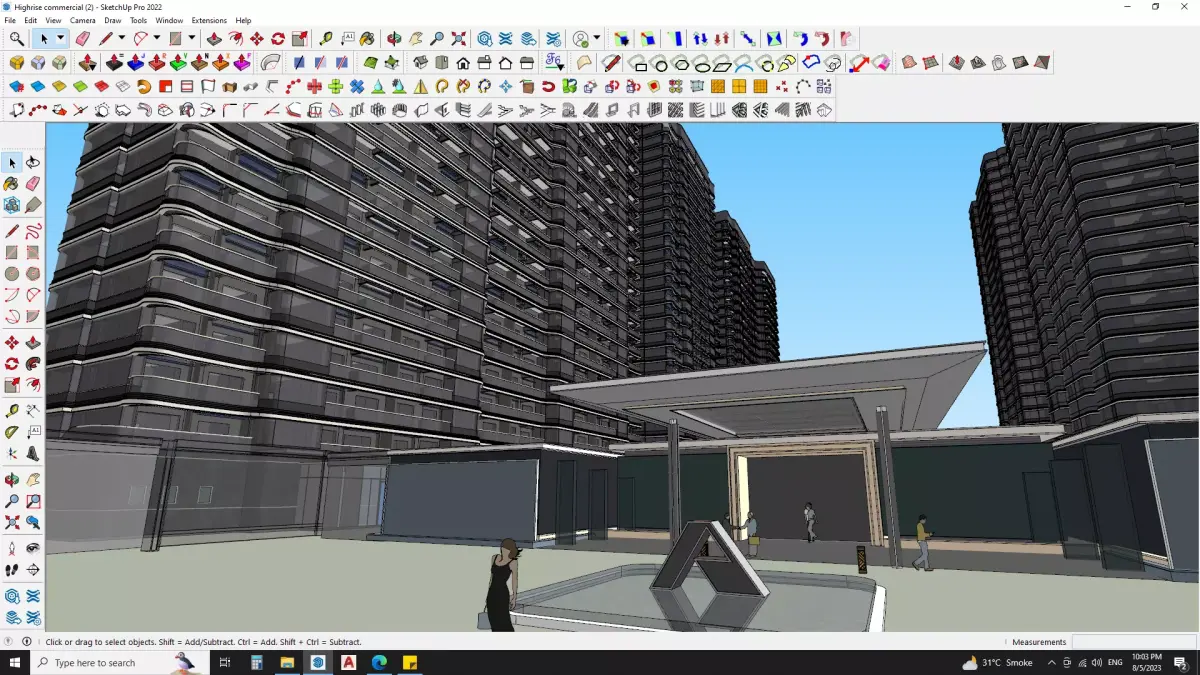
Task: Pick the Tape Measure tool in top toolbar
Action: [326, 39]
